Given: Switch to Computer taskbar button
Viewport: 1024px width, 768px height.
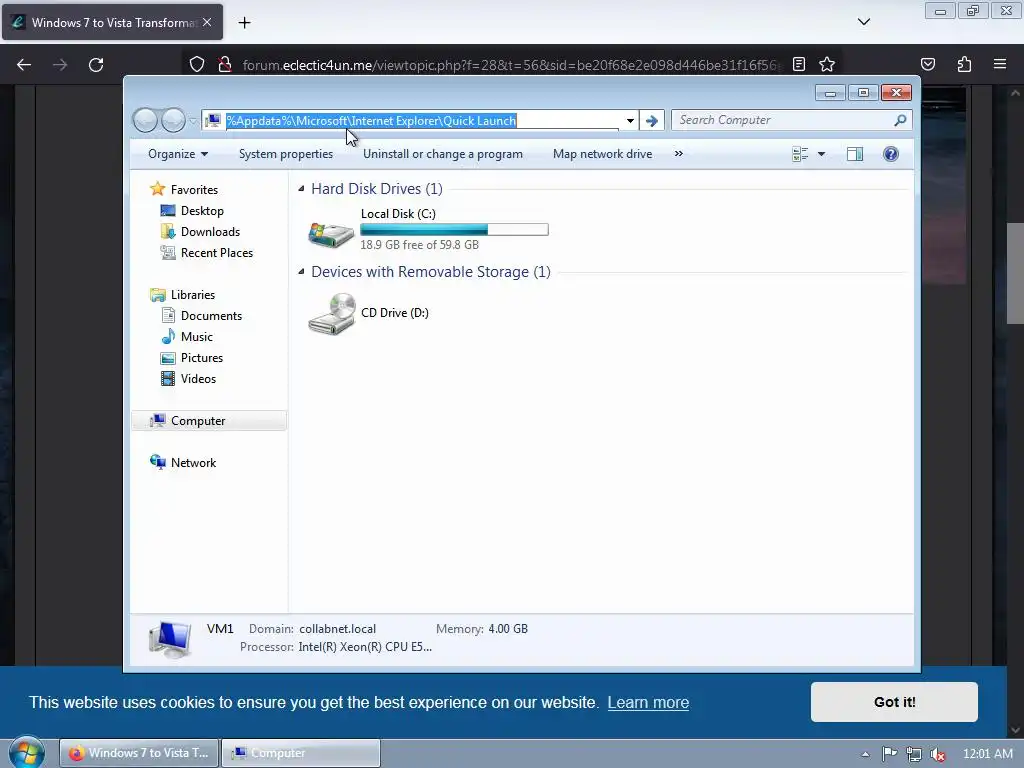Looking at the screenshot, I should point(301,753).
